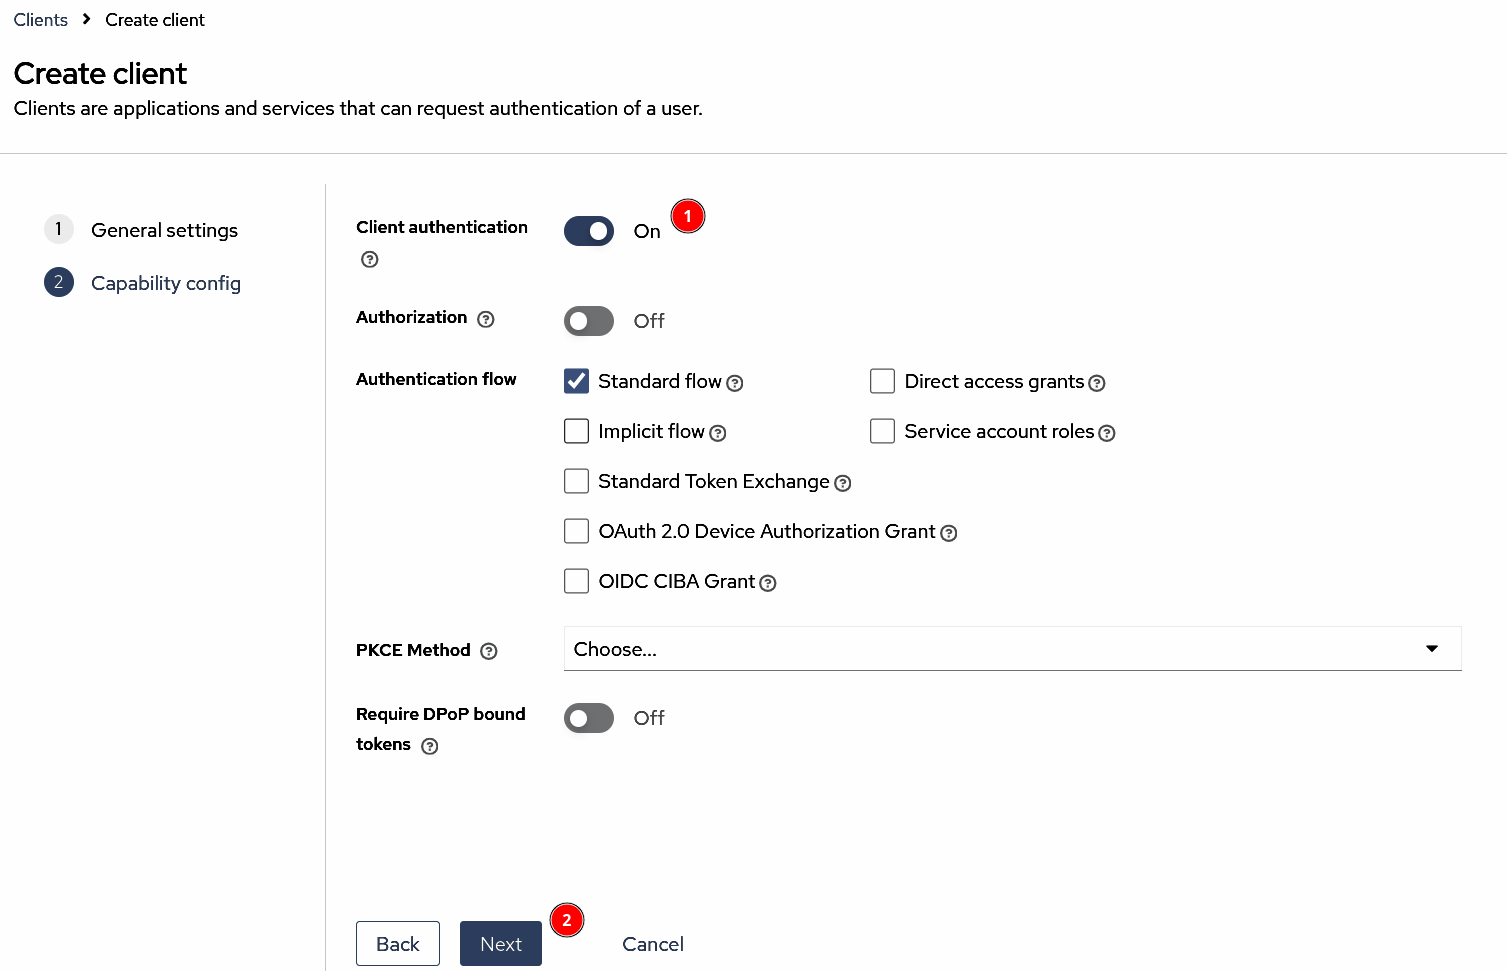Show help for Standard flow
The width and height of the screenshot is (1507, 971).
[735, 383]
